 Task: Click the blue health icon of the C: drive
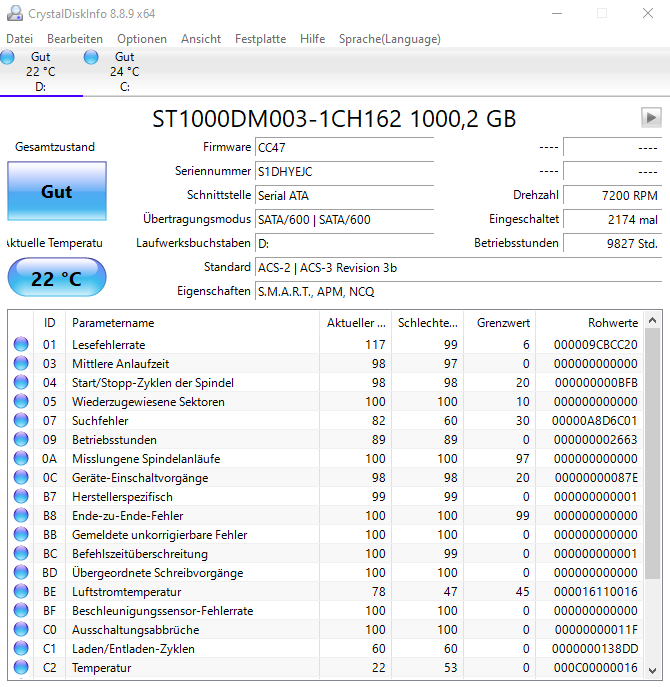pyautogui.click(x=91, y=57)
